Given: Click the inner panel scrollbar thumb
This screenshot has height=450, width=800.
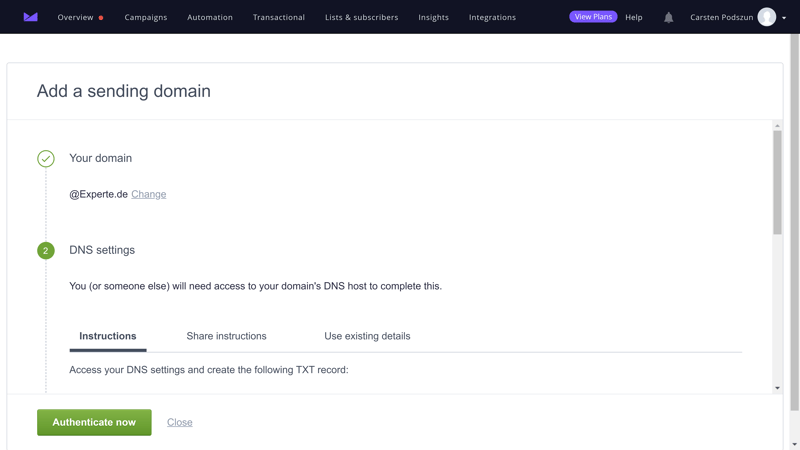Looking at the screenshot, I should (x=777, y=182).
